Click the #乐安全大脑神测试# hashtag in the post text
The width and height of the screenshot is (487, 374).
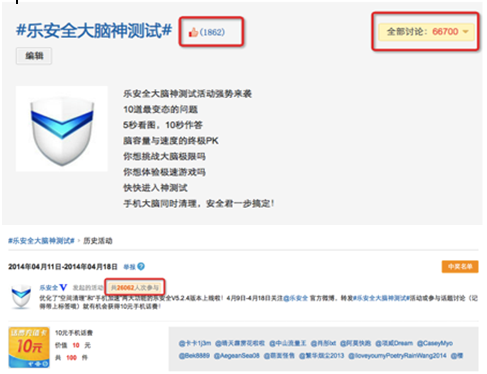(x=381, y=298)
